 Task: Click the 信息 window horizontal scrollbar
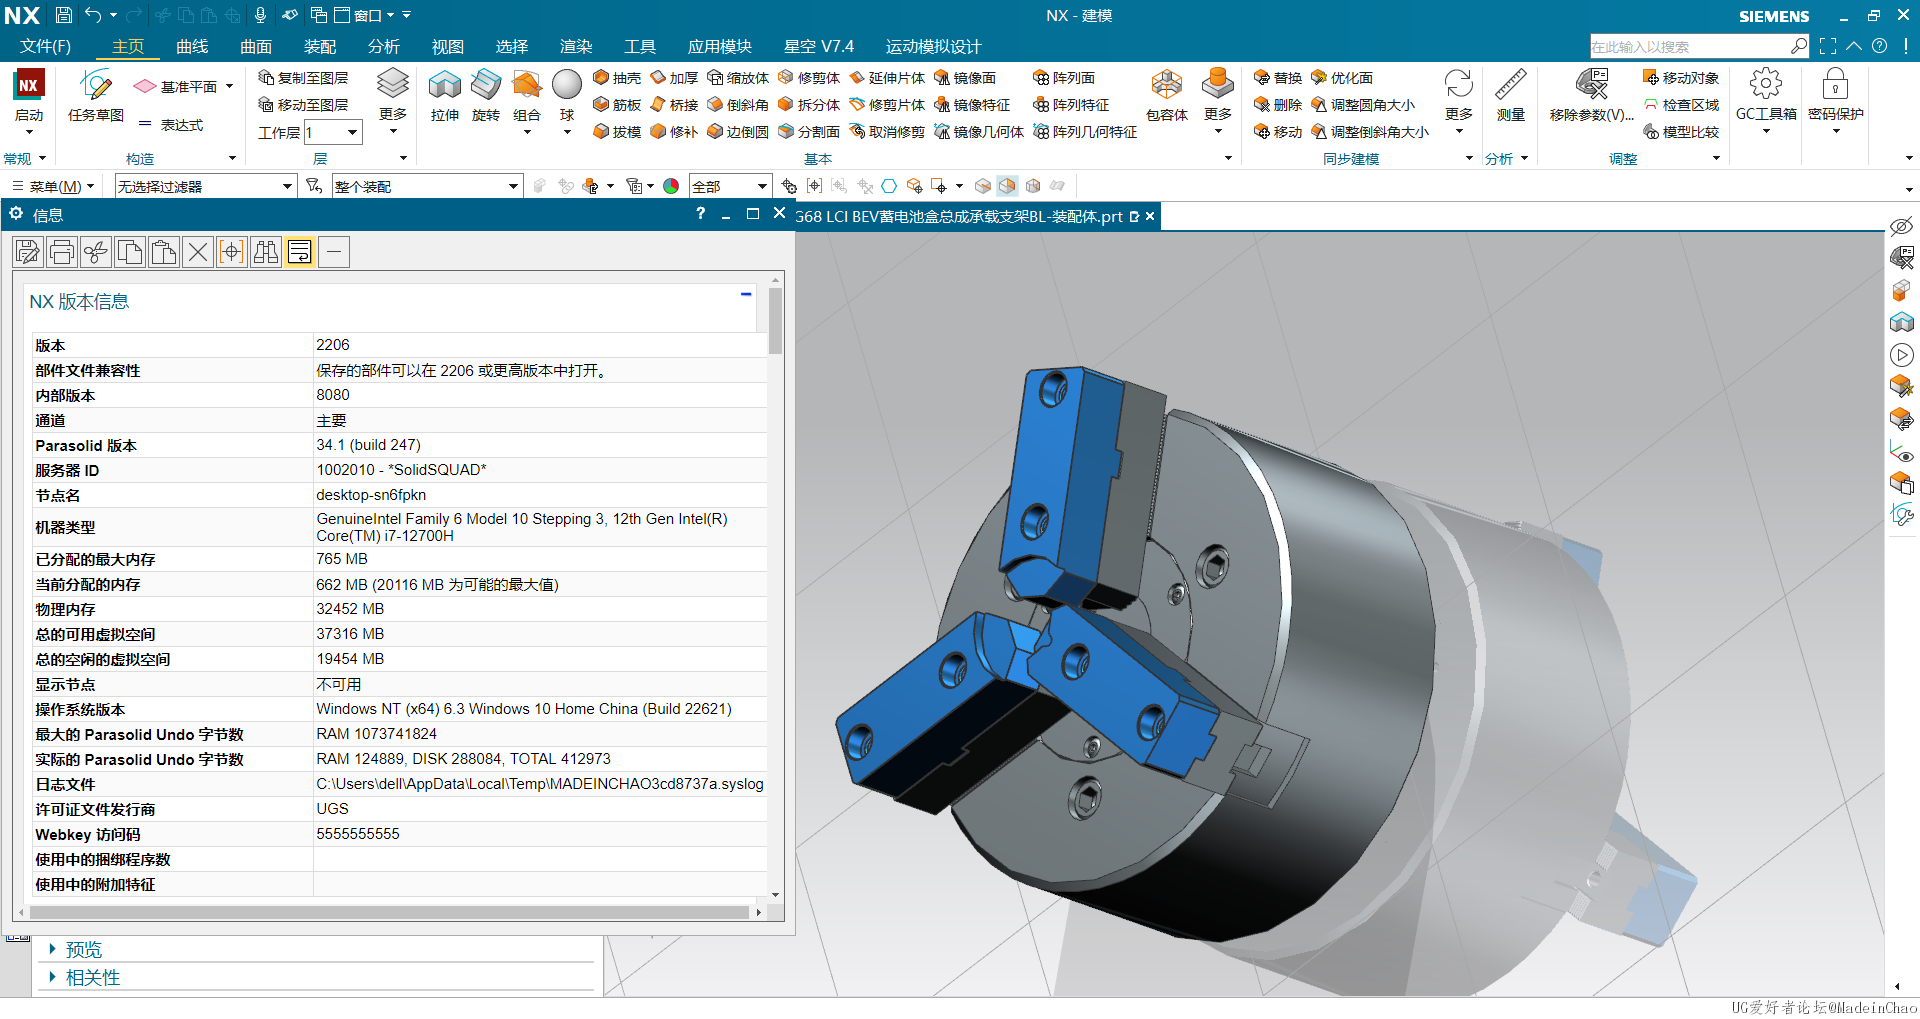390,912
